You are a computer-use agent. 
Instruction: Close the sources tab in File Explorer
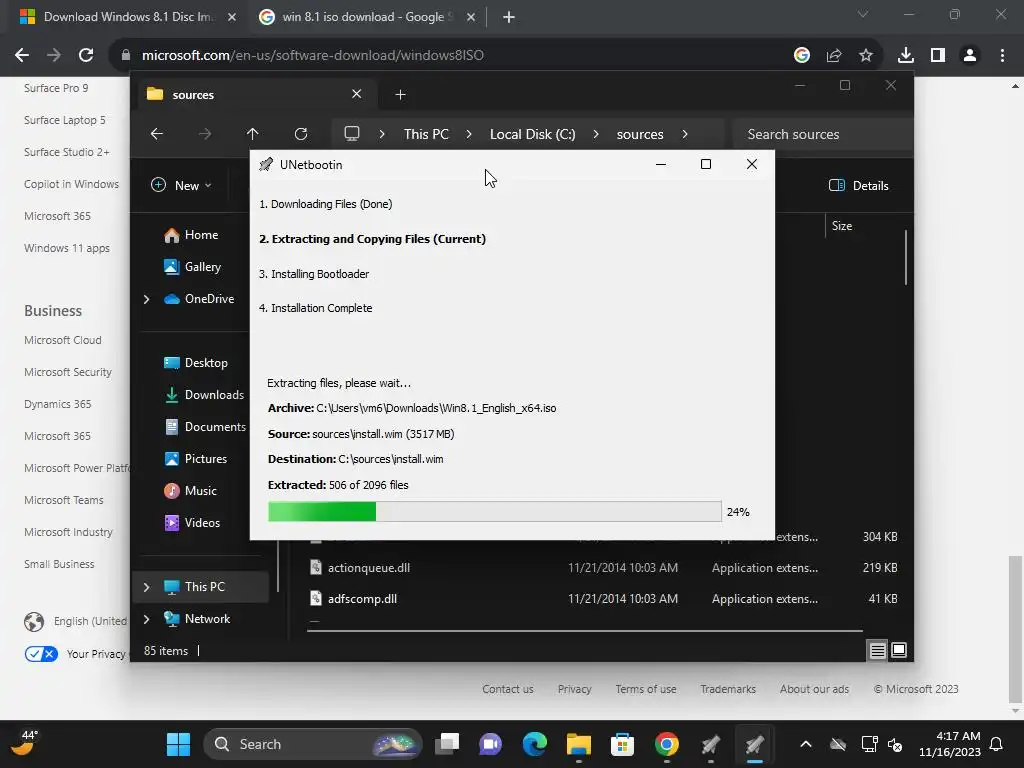[x=357, y=94]
